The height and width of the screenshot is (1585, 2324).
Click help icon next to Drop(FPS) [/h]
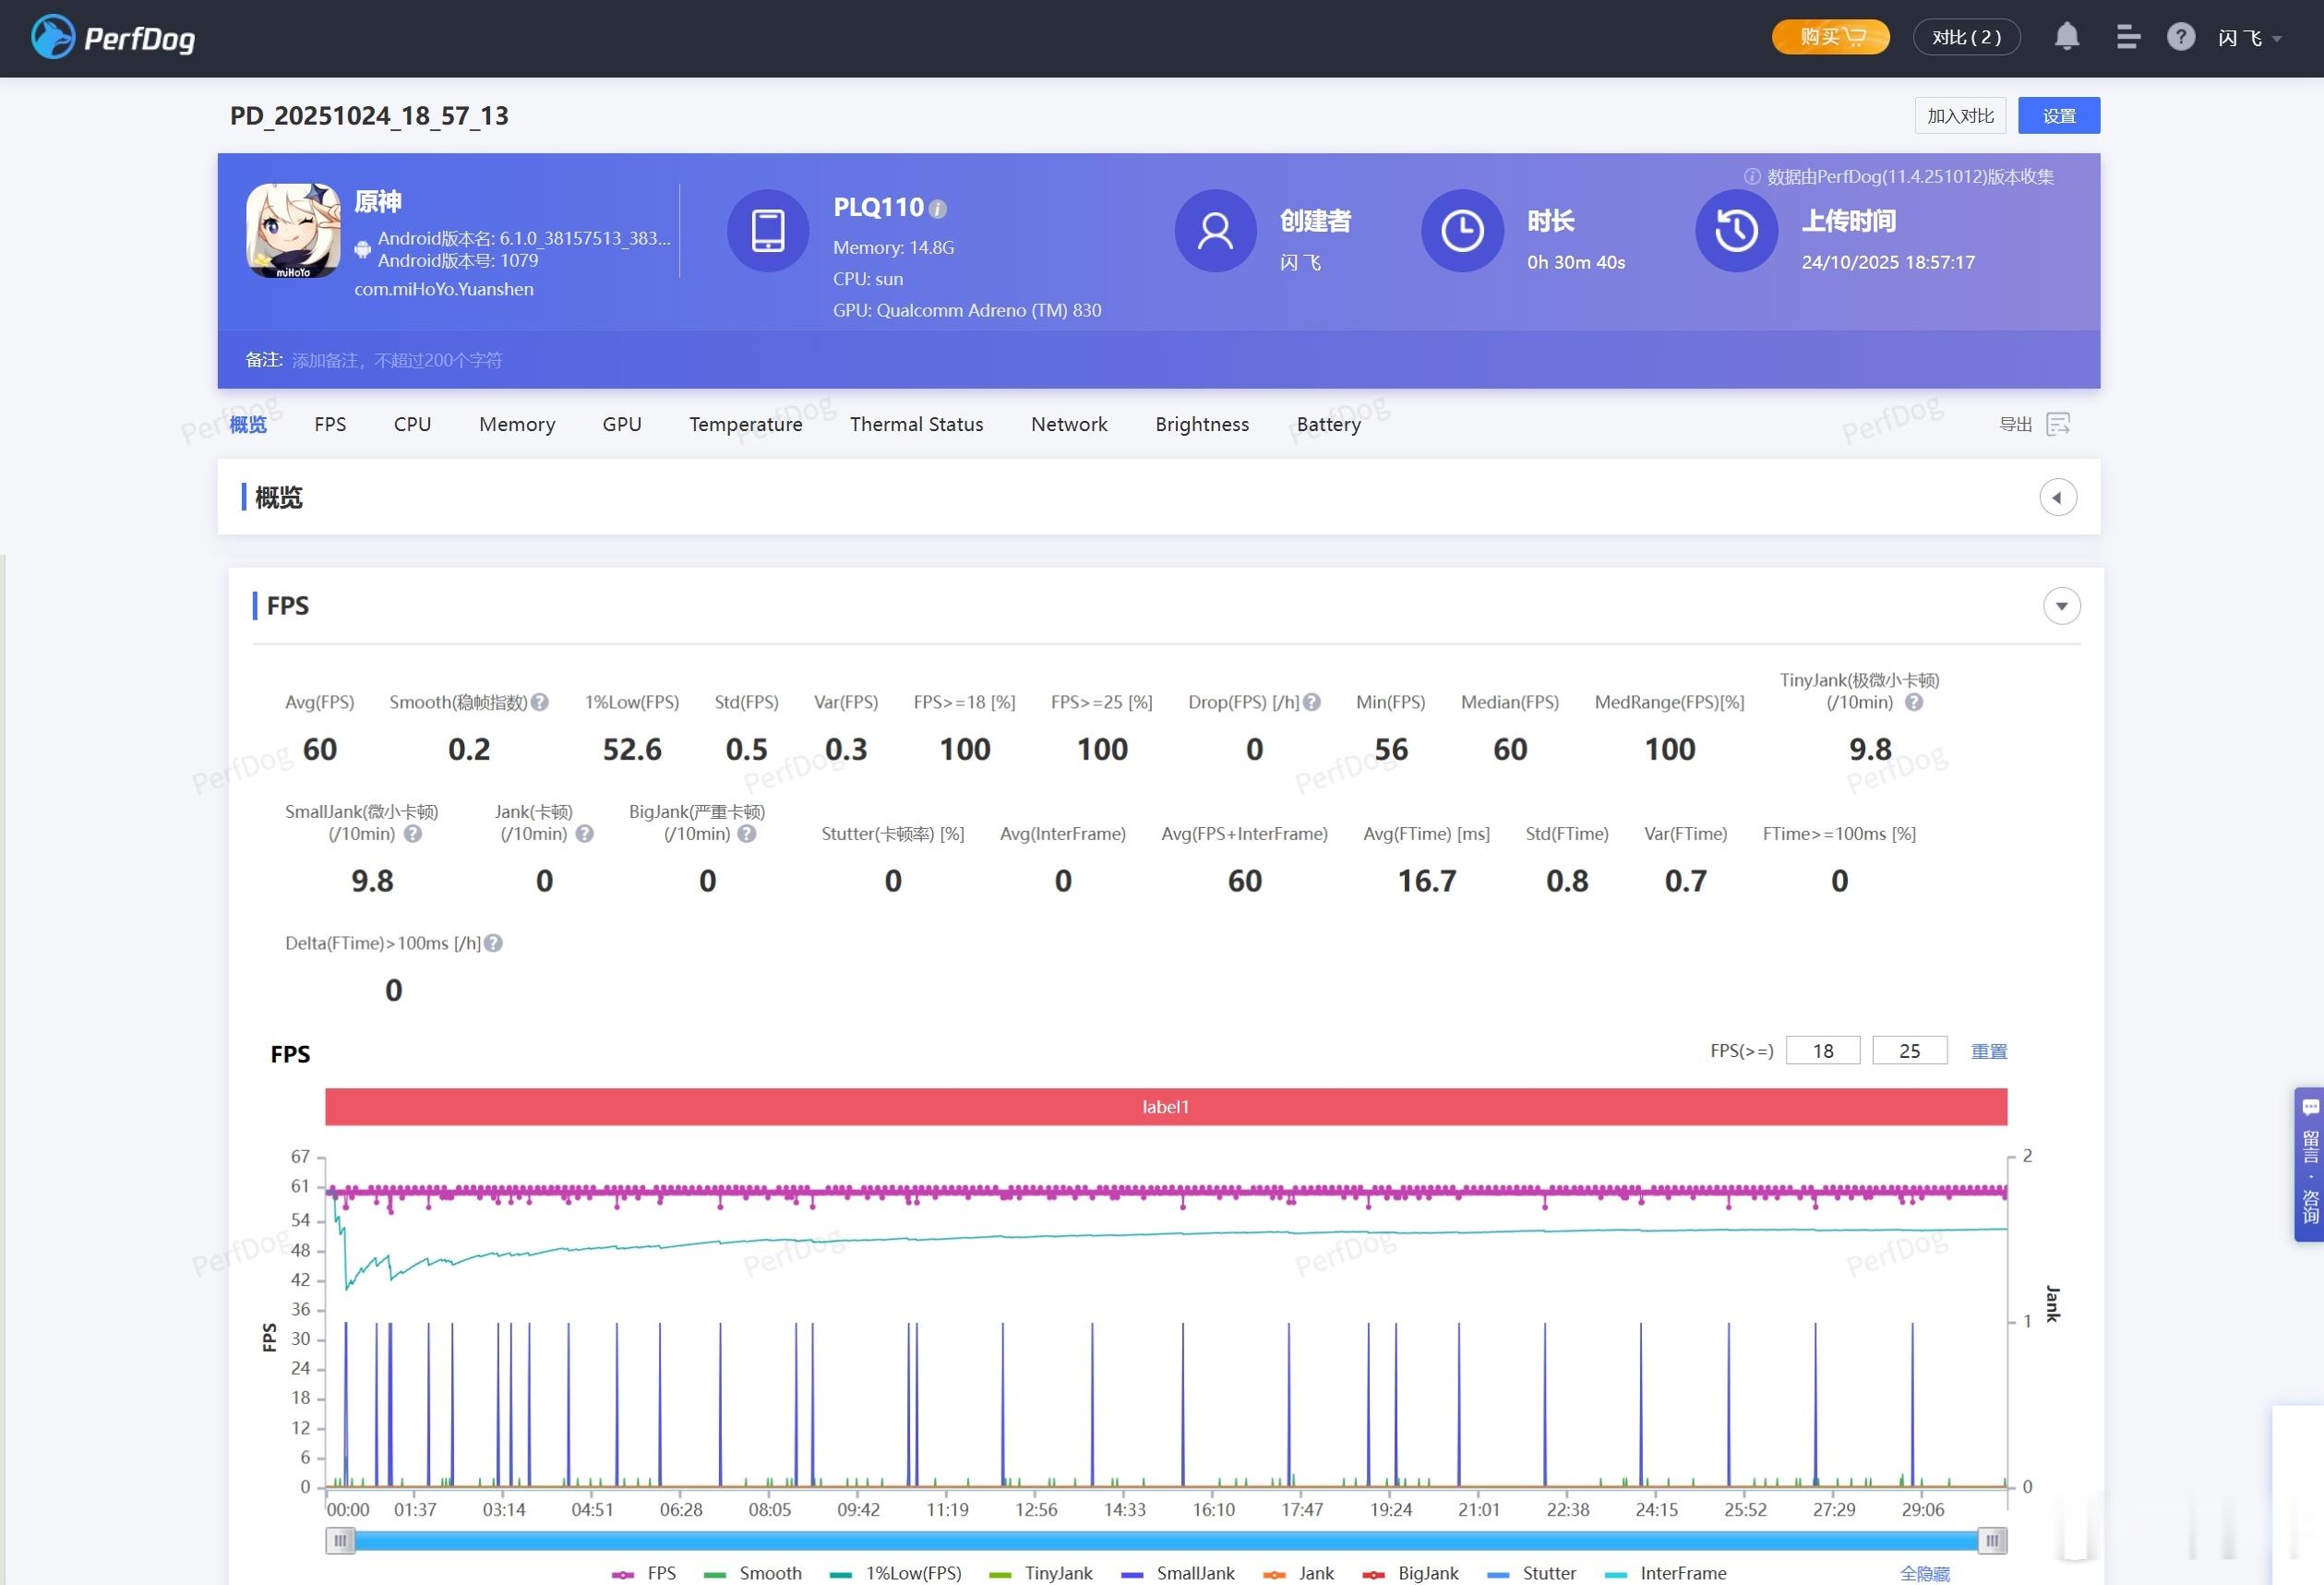tap(1312, 702)
